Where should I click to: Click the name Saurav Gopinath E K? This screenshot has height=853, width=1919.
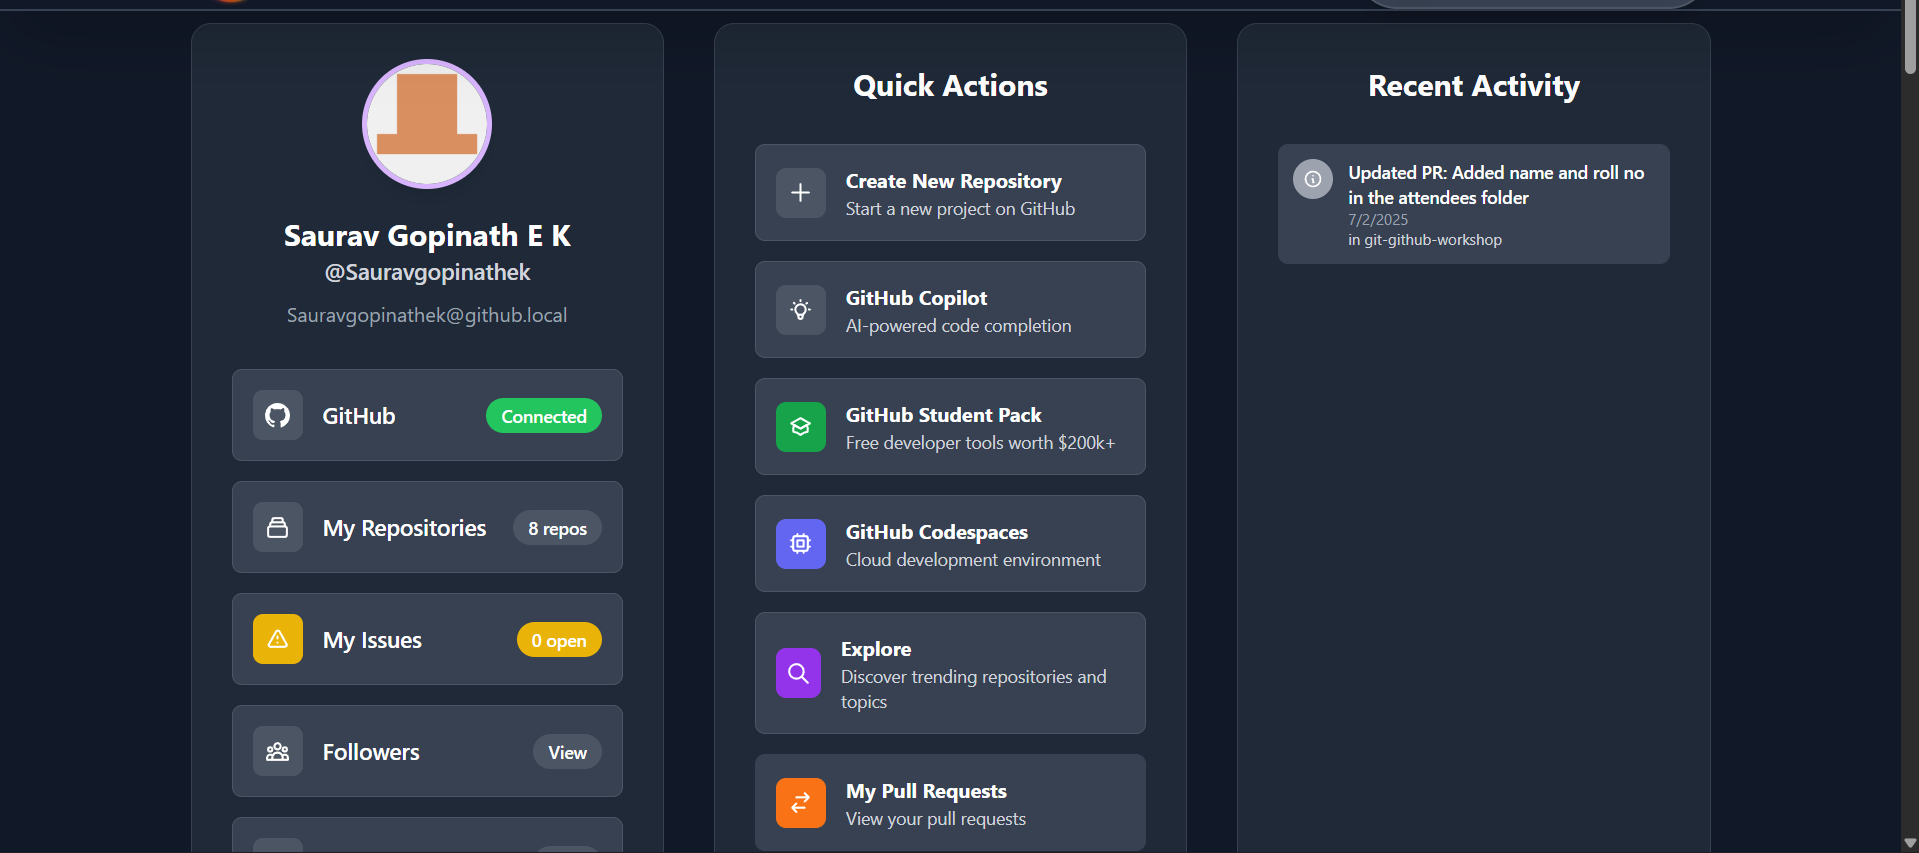coord(427,235)
